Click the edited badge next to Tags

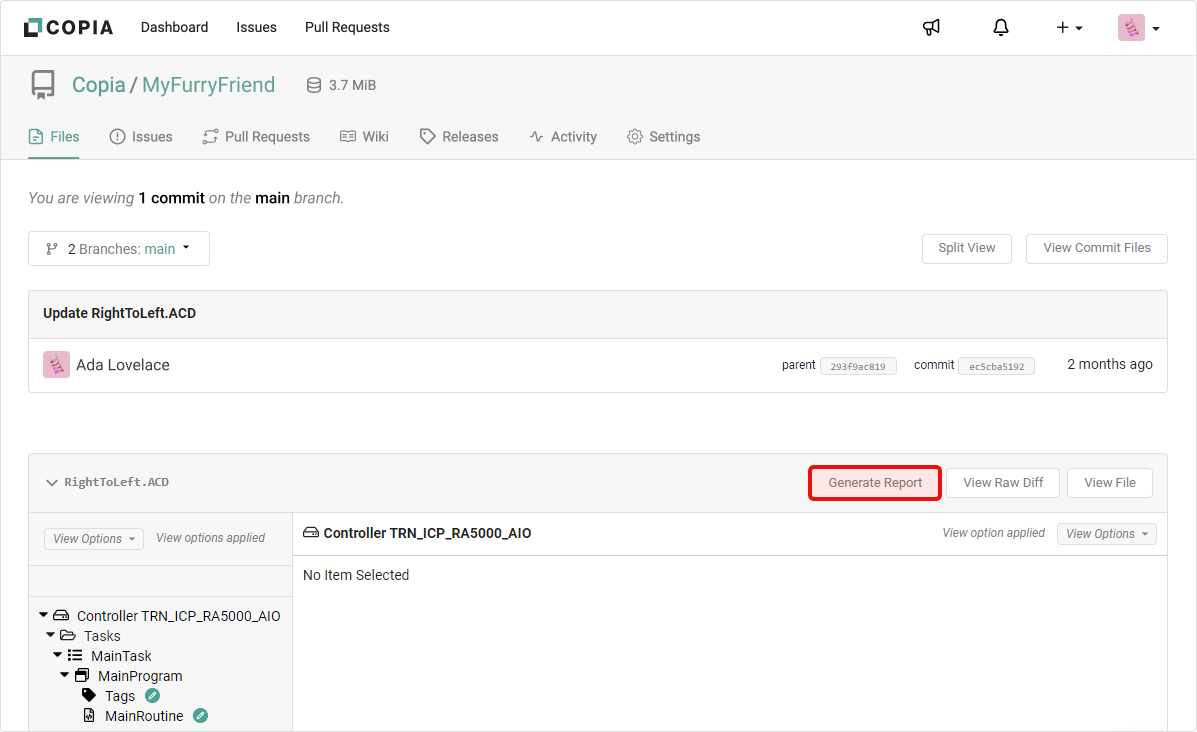[x=152, y=696]
